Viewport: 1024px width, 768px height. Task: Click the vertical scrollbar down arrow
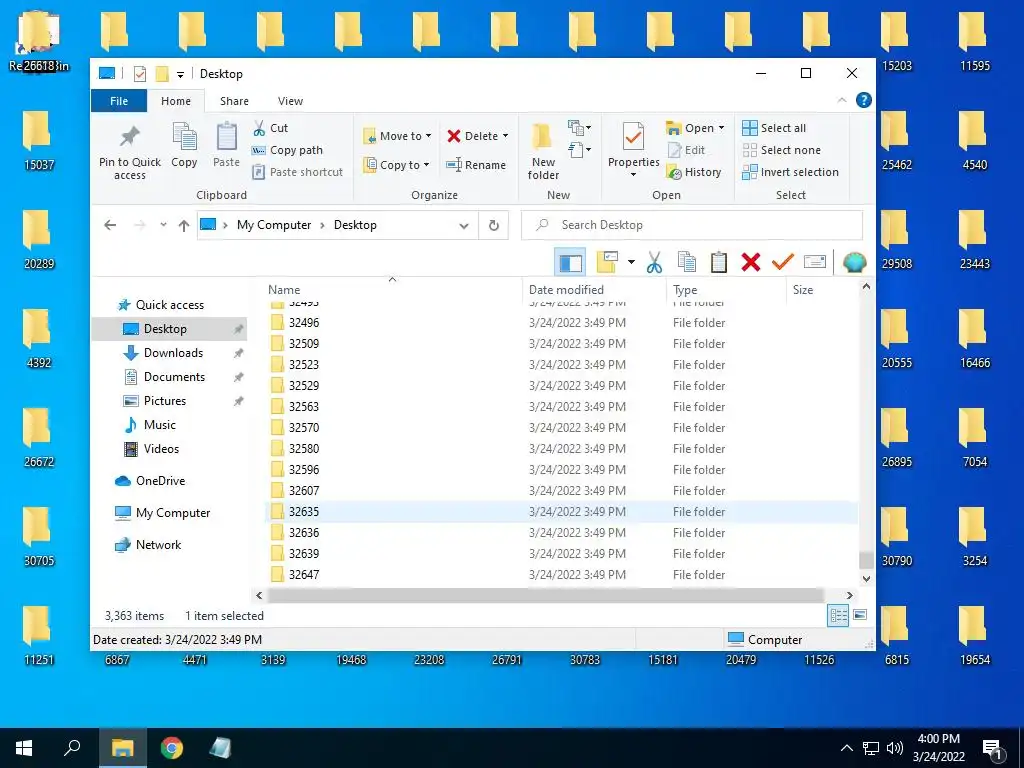(x=867, y=579)
